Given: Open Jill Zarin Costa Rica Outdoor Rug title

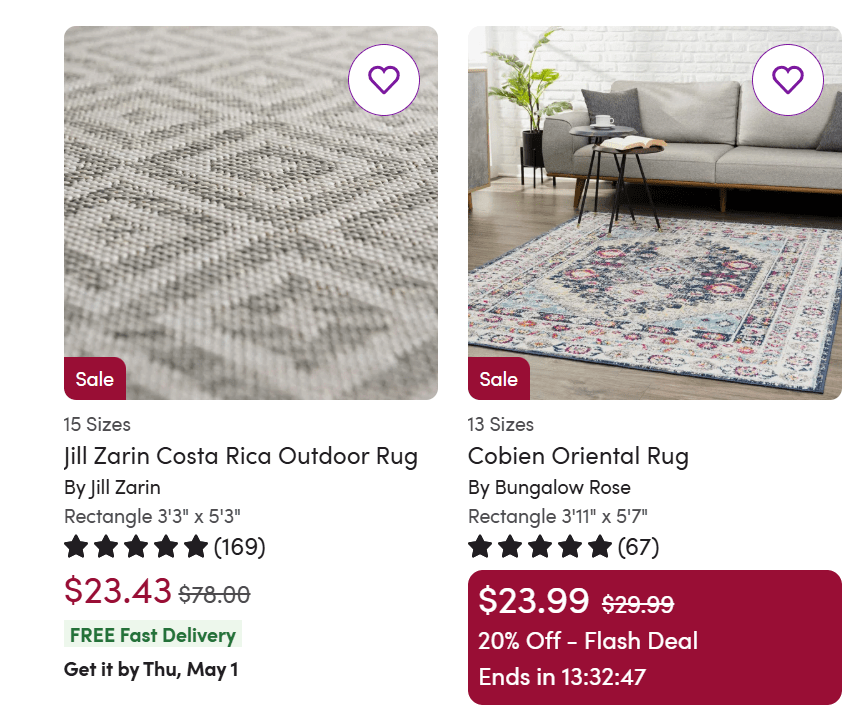Looking at the screenshot, I should [x=241, y=457].
